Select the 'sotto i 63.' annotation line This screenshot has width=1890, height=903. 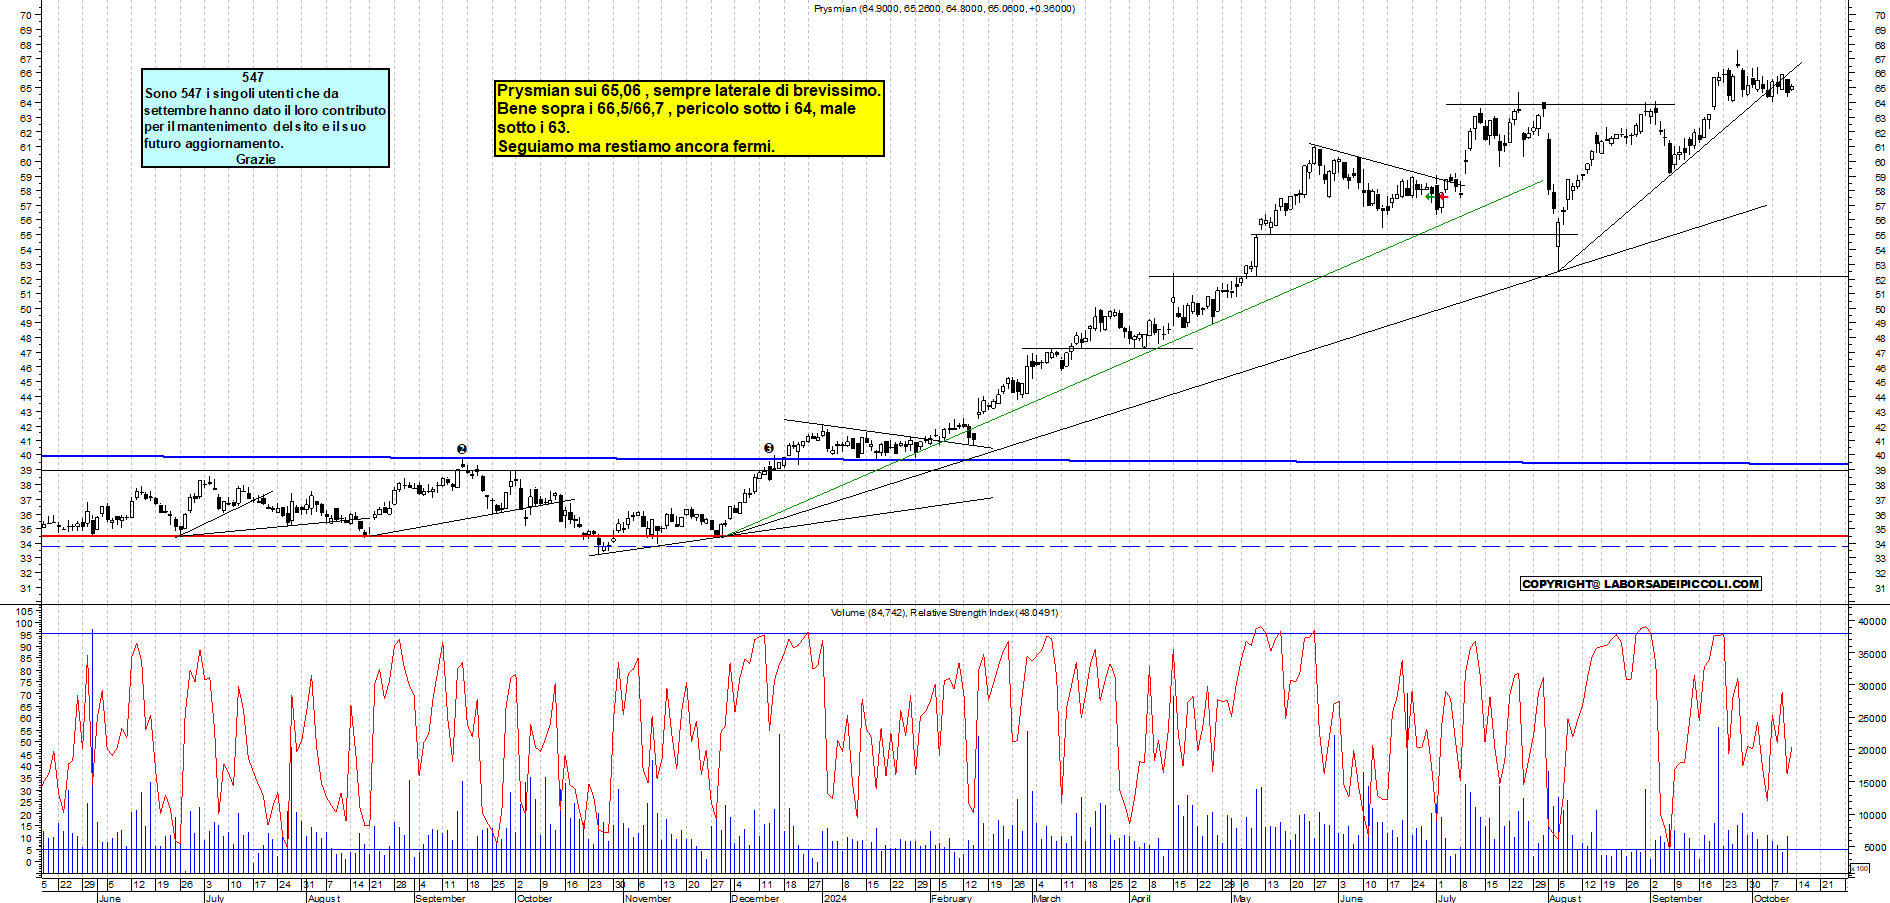[534, 127]
